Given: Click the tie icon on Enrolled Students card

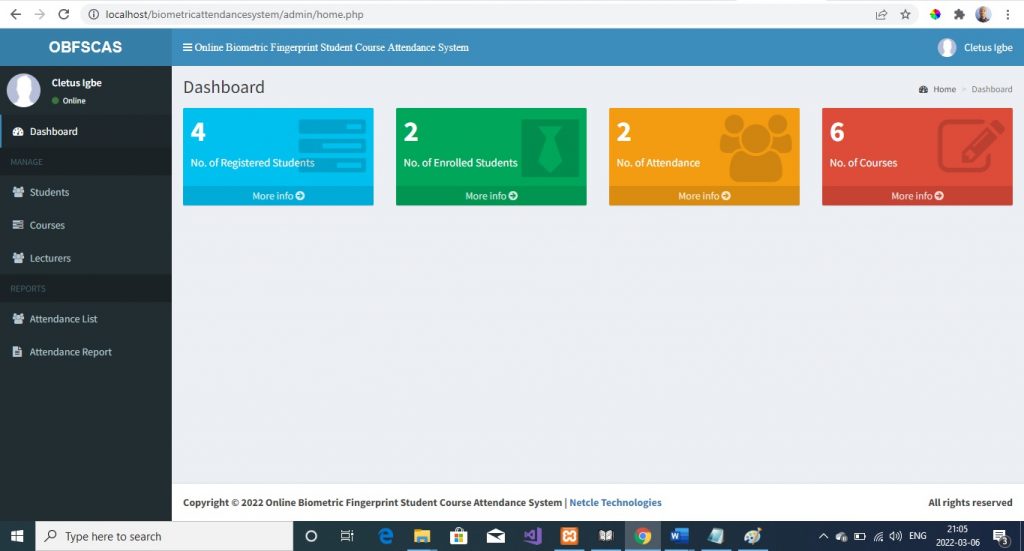Looking at the screenshot, I should [x=549, y=148].
